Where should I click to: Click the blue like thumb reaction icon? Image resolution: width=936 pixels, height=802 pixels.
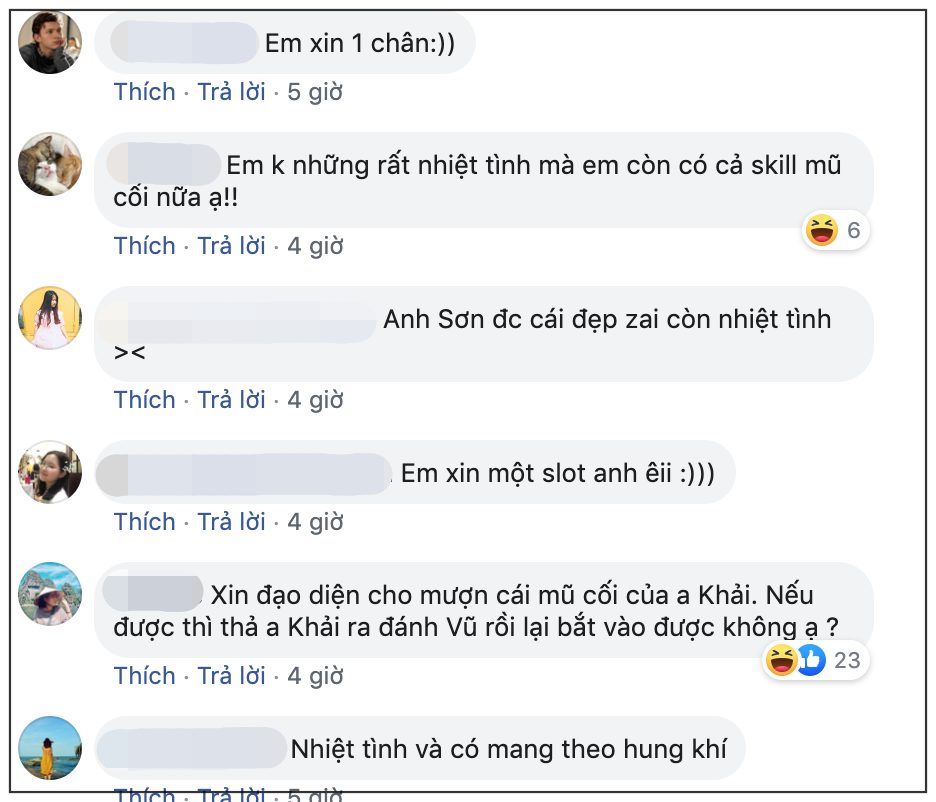810,660
